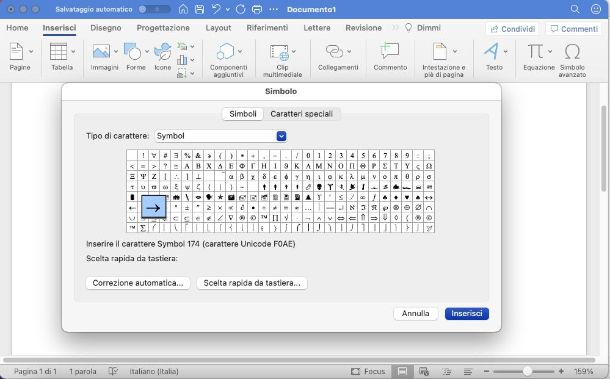Viewport: 610px width, 379px height.
Task: Switch to Caratteri speciali tab in dialog
Action: click(301, 114)
